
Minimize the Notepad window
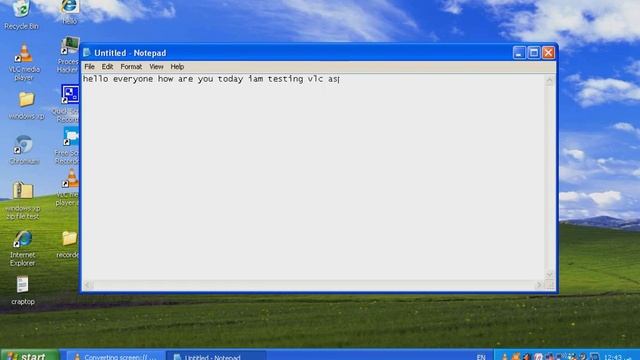click(519, 53)
